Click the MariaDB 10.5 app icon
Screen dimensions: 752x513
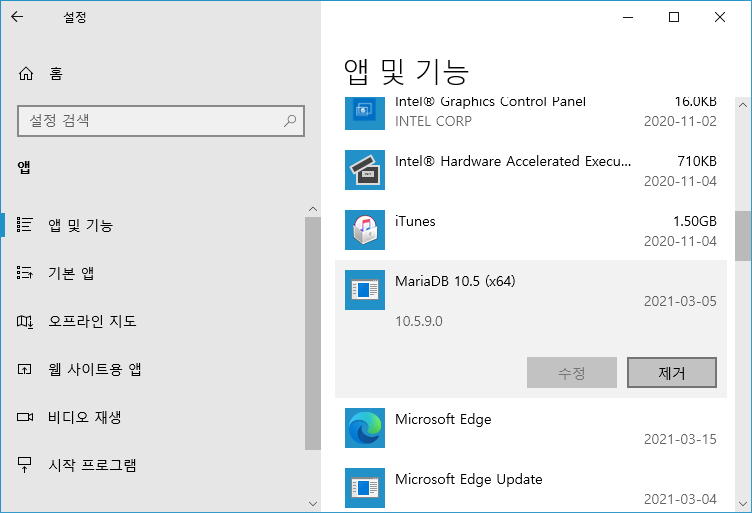click(365, 290)
